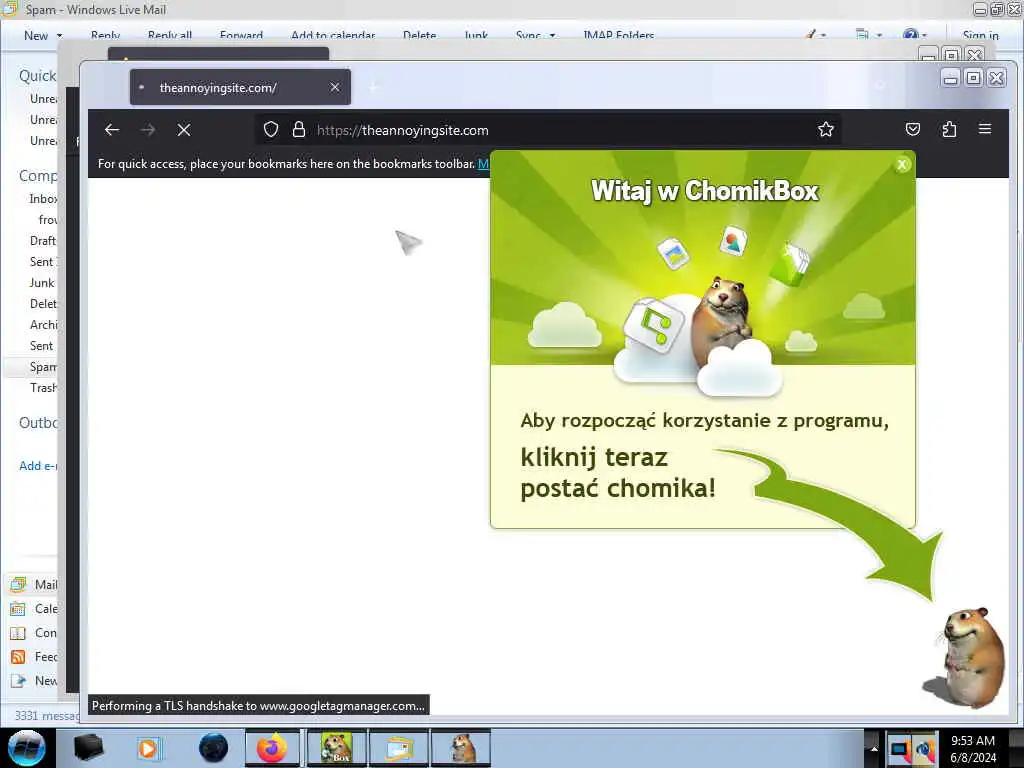The image size is (1024, 768).
Task: Click Add e-mail account link in Live Mail
Action: point(38,466)
